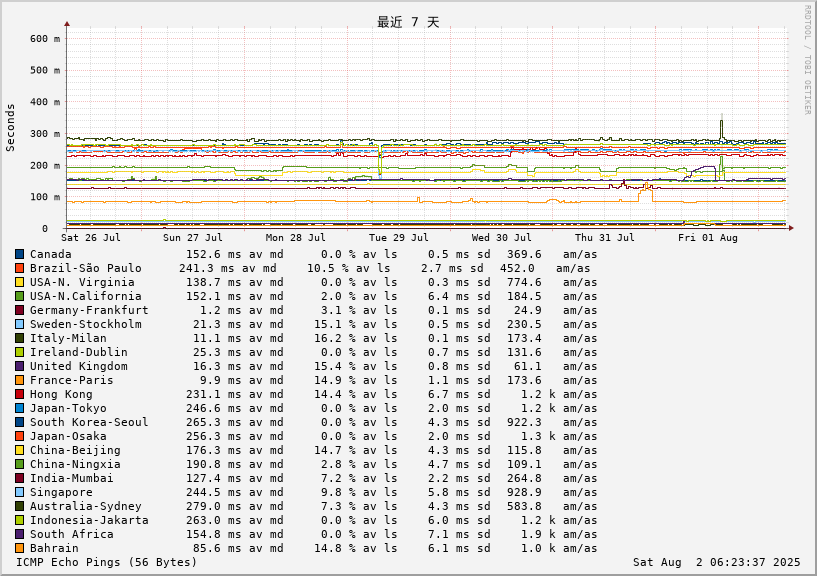Viewport: 817px width, 576px height.
Task: Click the "100 m" y-axis tick label
Action: point(45,197)
